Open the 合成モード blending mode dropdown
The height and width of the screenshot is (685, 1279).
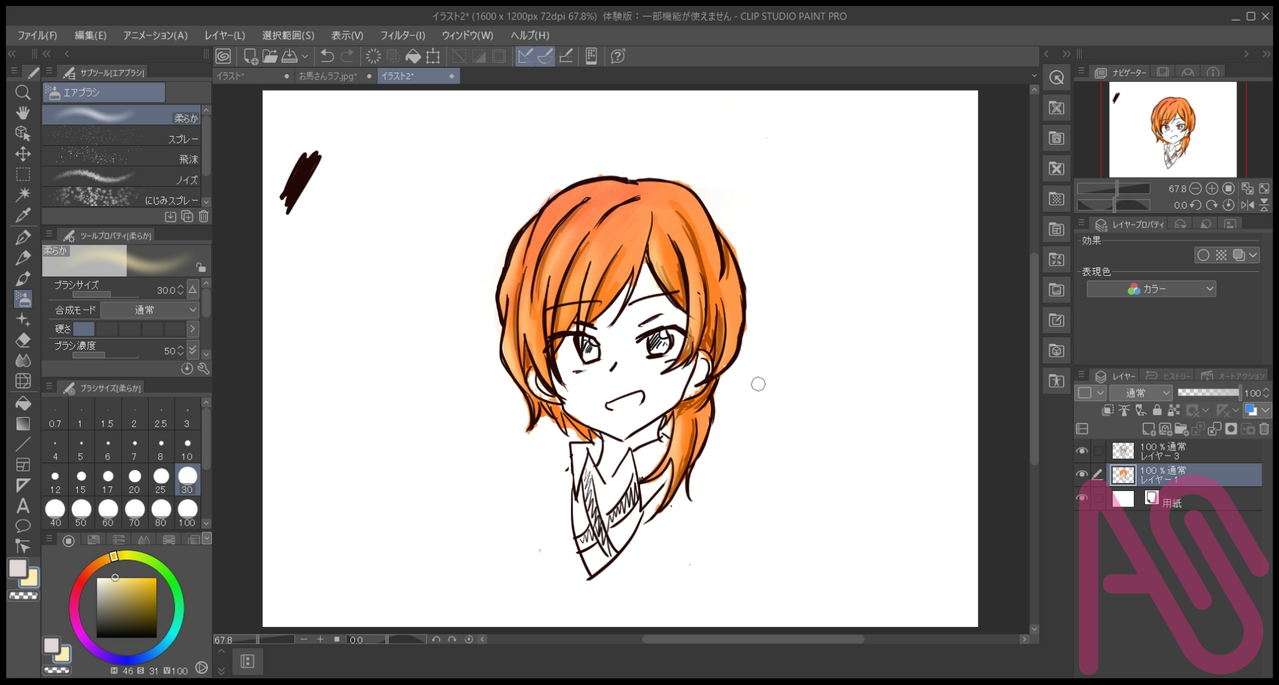pyautogui.click(x=150, y=310)
